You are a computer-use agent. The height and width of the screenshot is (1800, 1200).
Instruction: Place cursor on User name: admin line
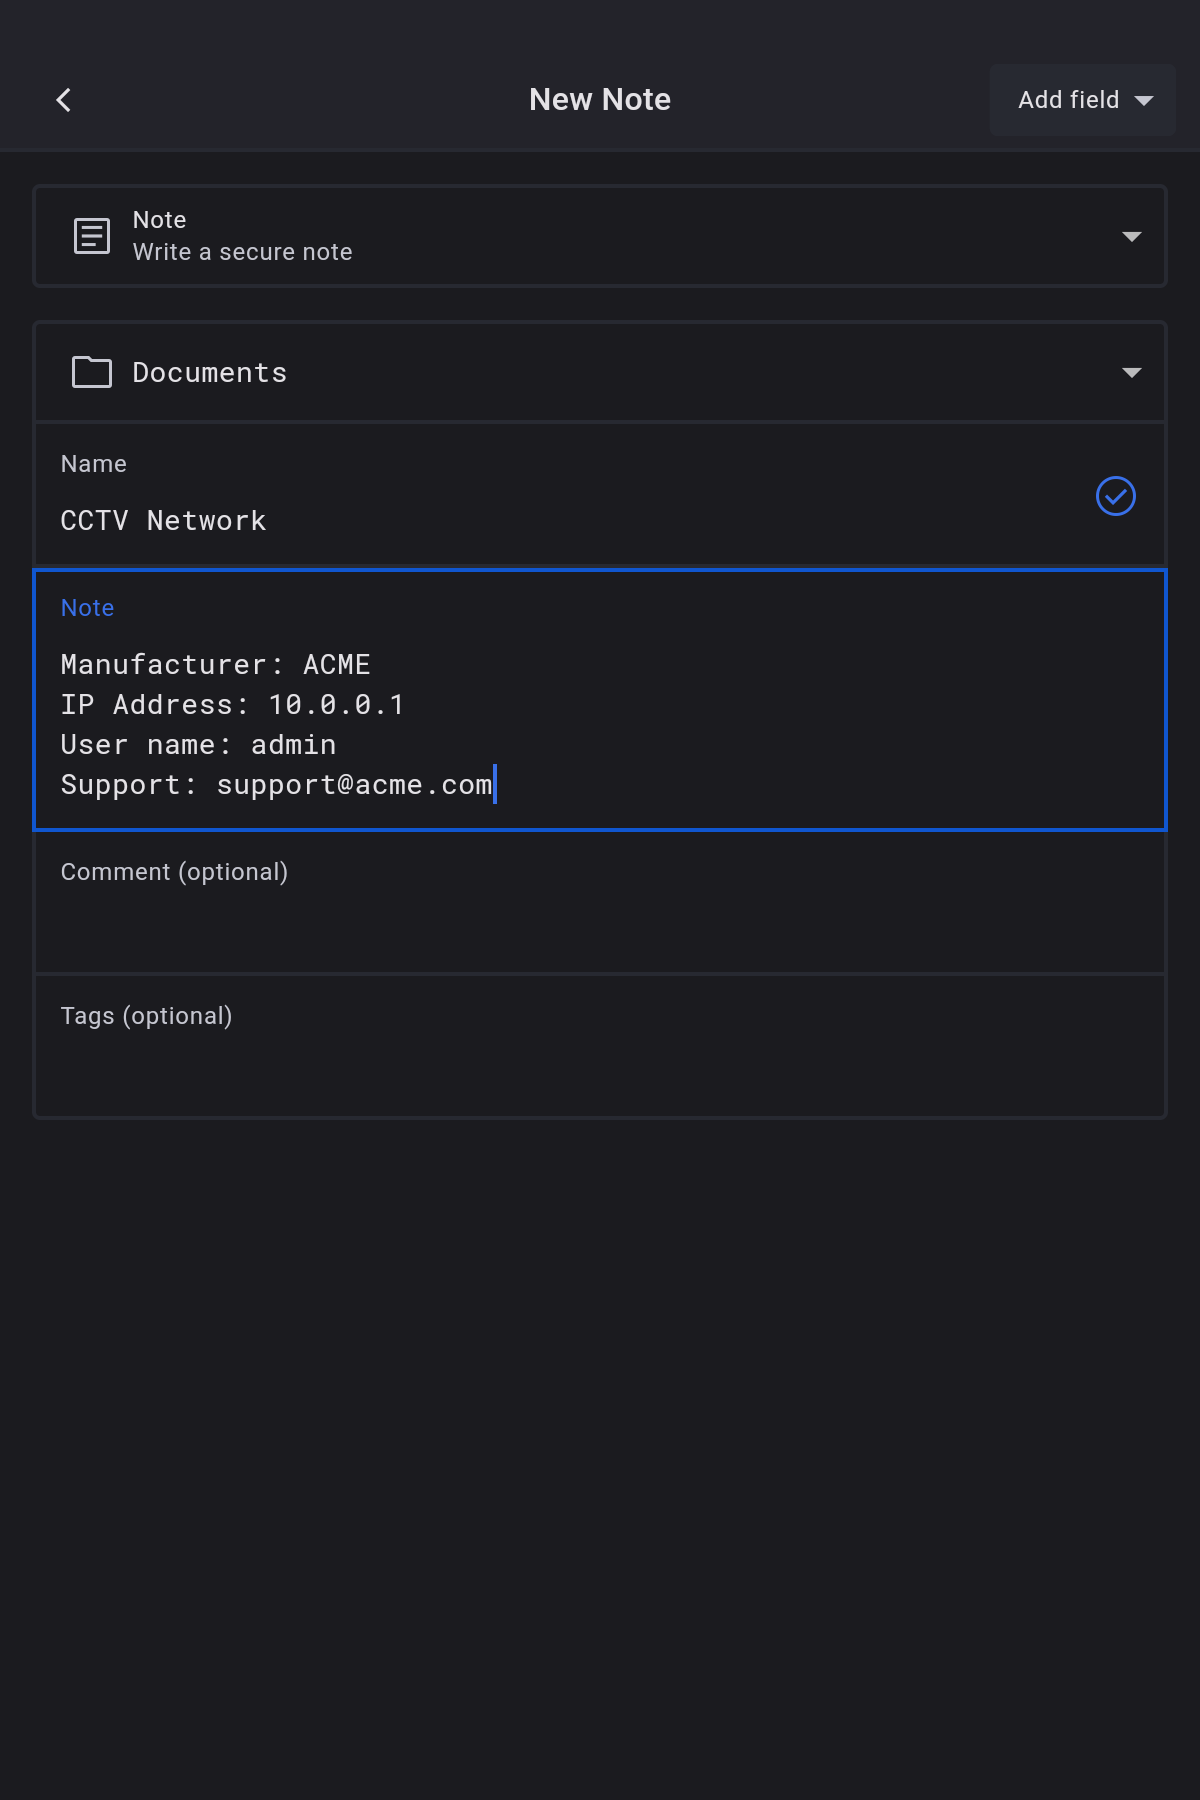click(x=198, y=745)
